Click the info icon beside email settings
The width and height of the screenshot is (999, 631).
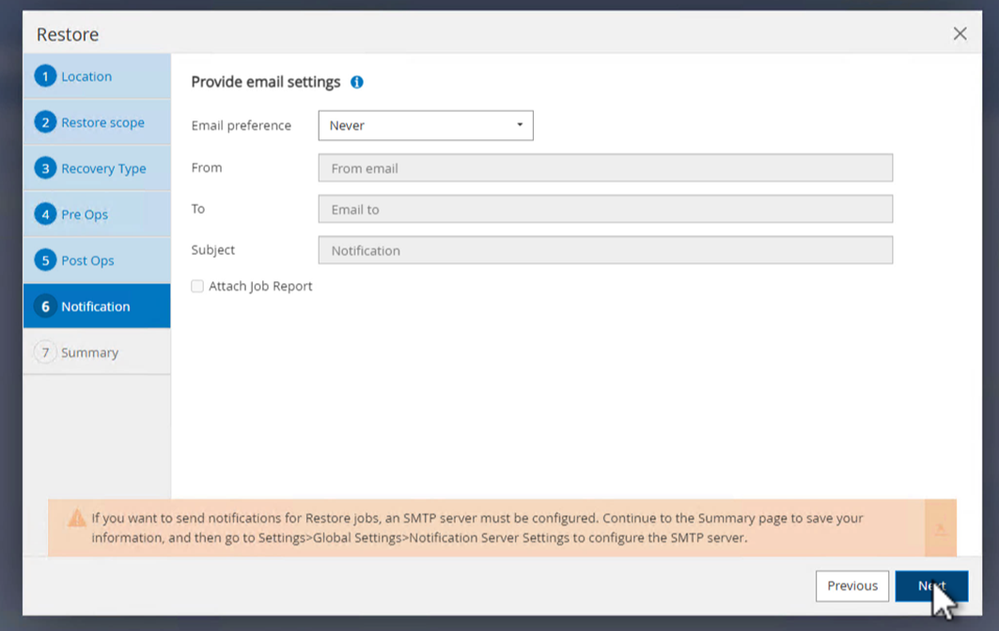357,82
